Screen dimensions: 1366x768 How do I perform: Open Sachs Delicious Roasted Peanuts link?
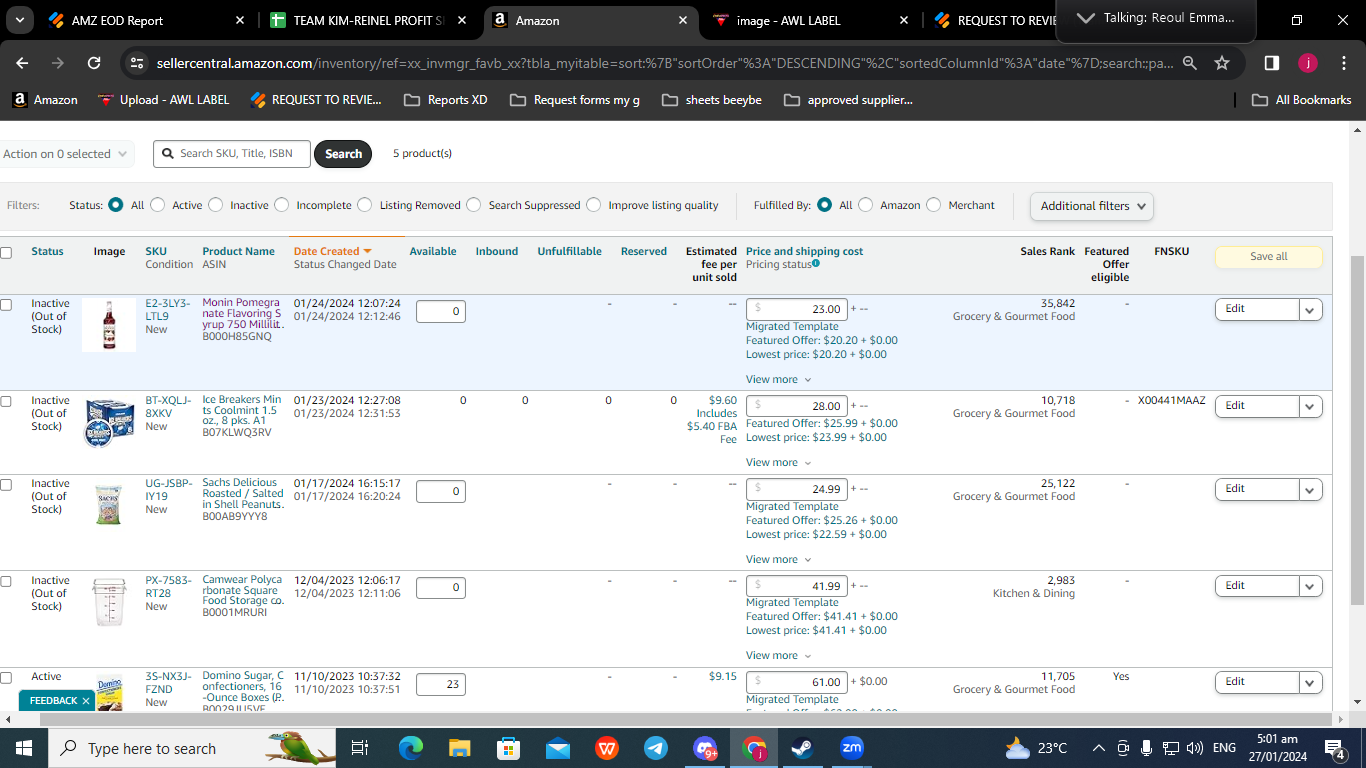click(x=243, y=494)
